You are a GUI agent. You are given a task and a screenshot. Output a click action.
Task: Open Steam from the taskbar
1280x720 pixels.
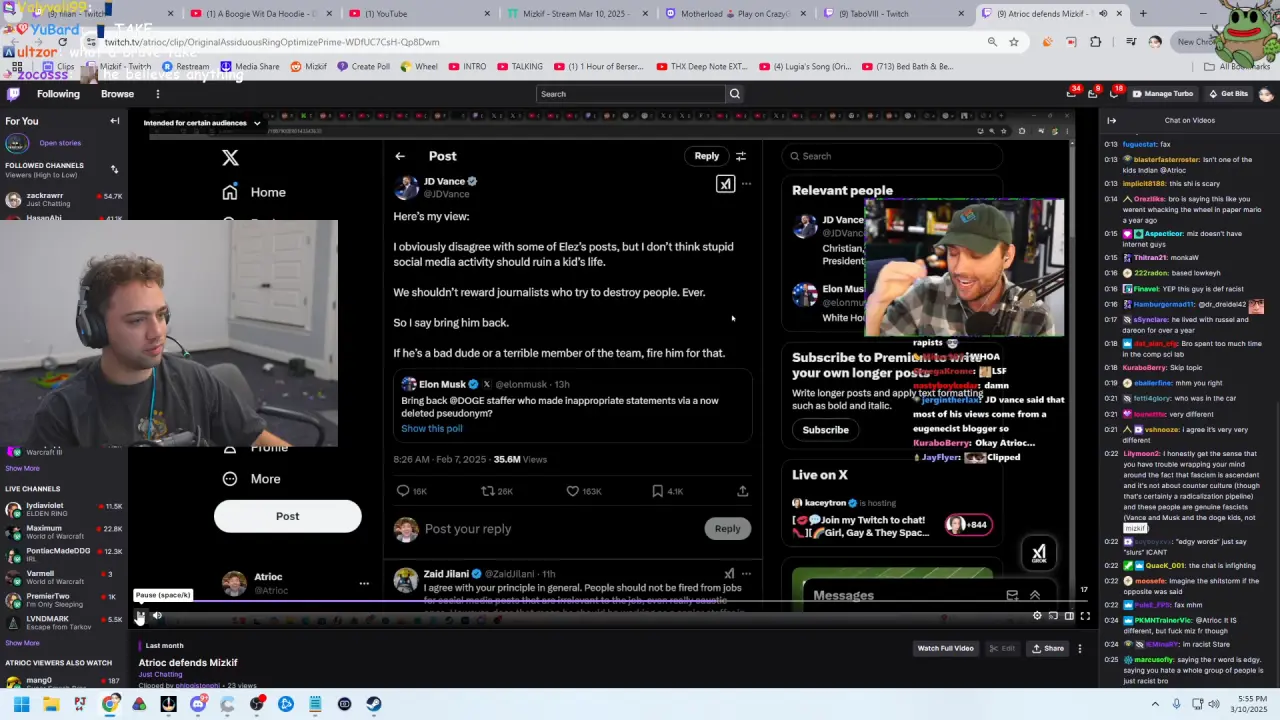click(374, 704)
